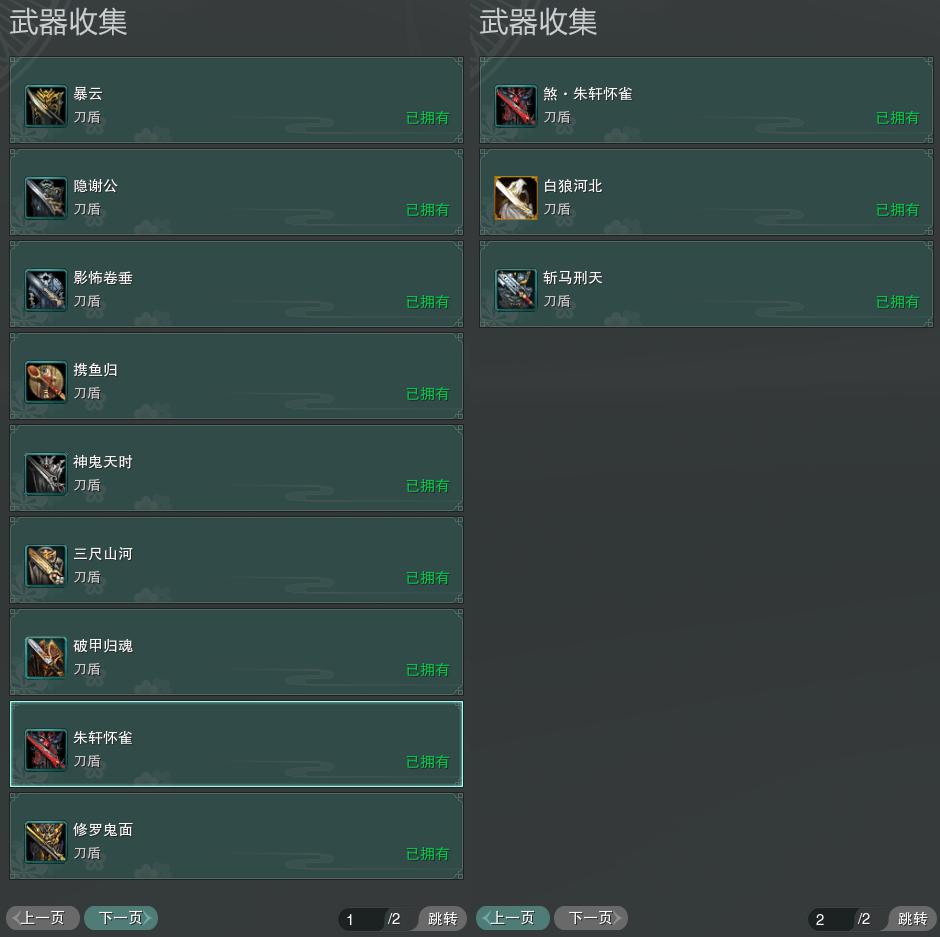
Task: Choose the 携鱼归 shield icon
Action: (46, 382)
